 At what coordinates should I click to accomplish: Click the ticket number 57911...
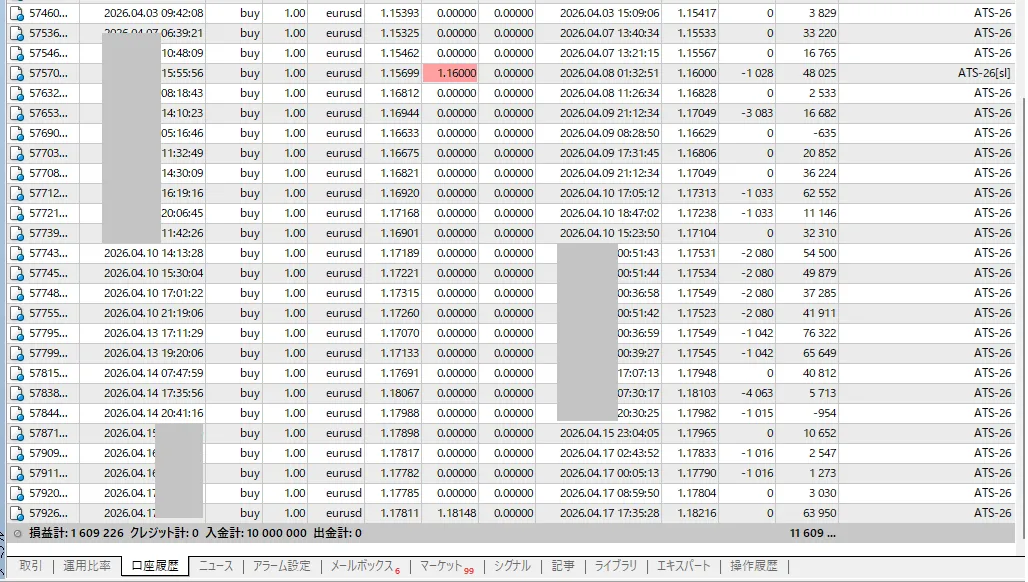coord(49,473)
